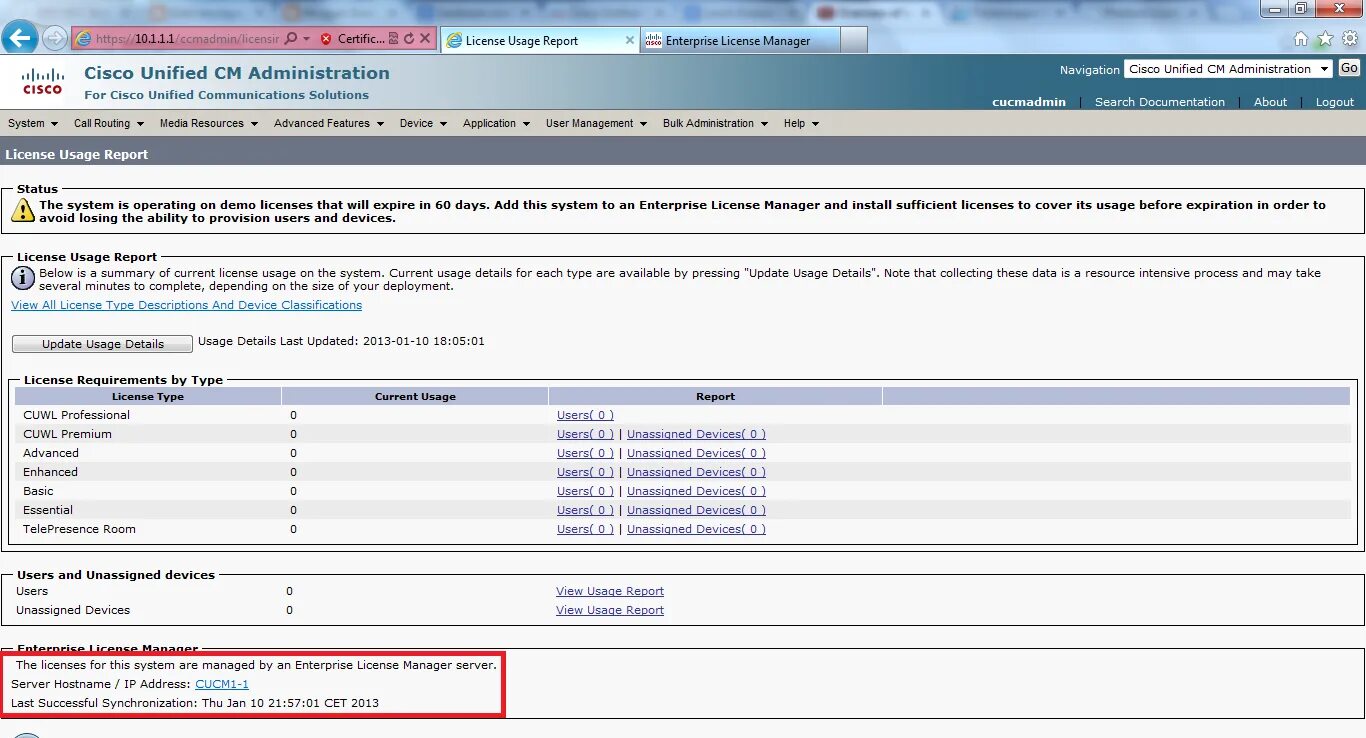Open browser Tools gear icon
Image resolution: width=1366 pixels, height=738 pixels.
coord(1349,39)
